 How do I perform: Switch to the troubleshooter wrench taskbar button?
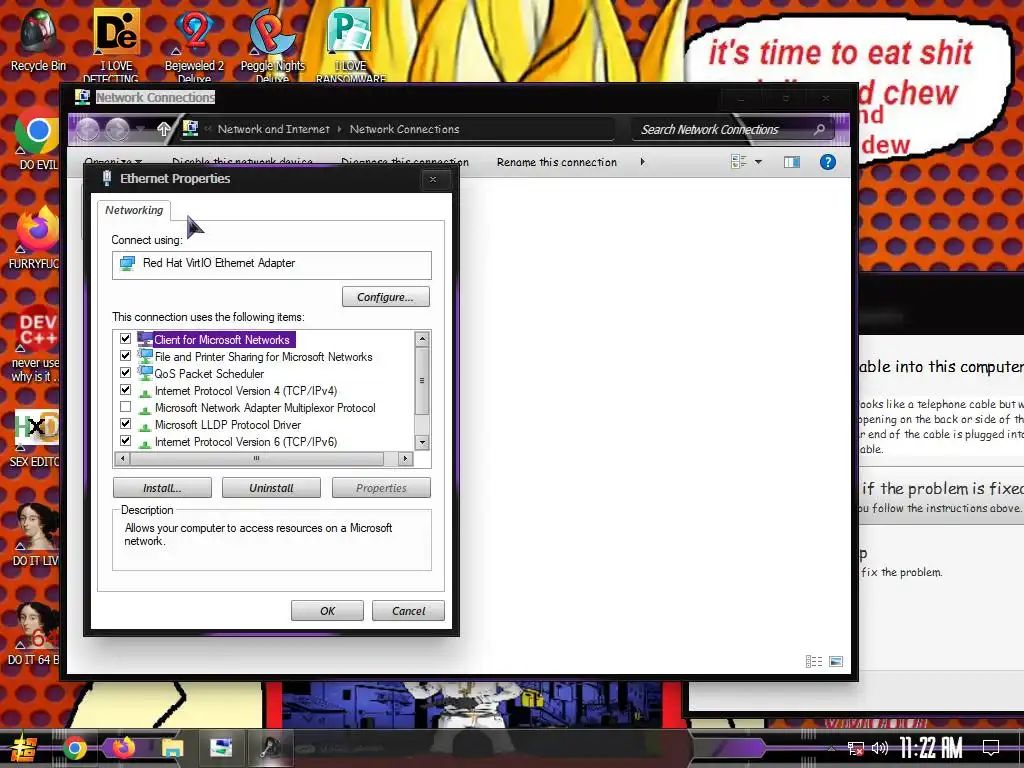[270, 748]
